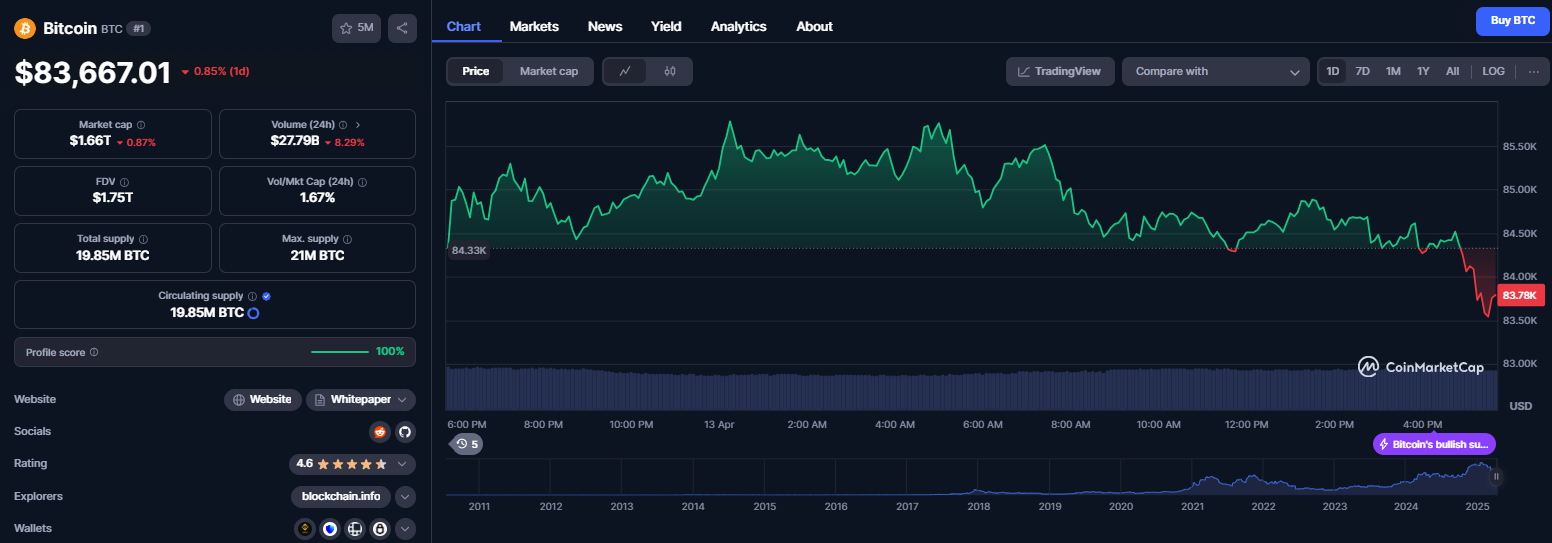The image size is (1552, 543).
Task: Open the About tab
Action: [814, 27]
